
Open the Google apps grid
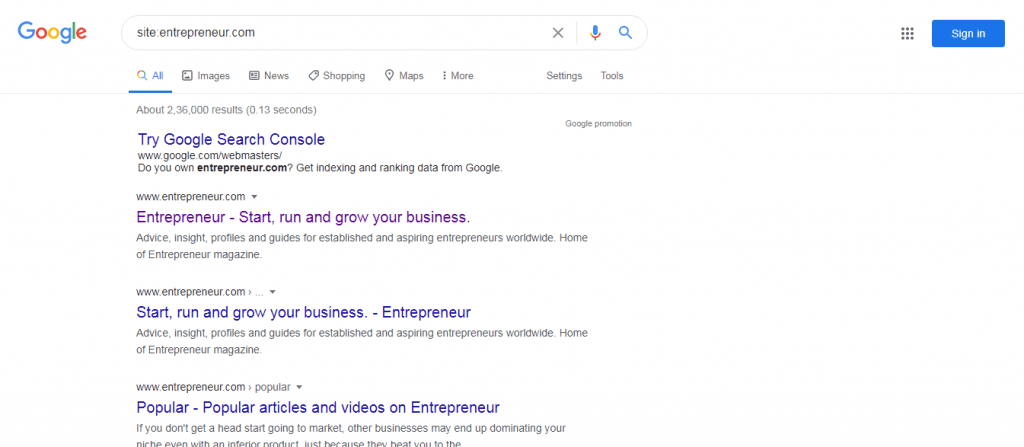(907, 33)
